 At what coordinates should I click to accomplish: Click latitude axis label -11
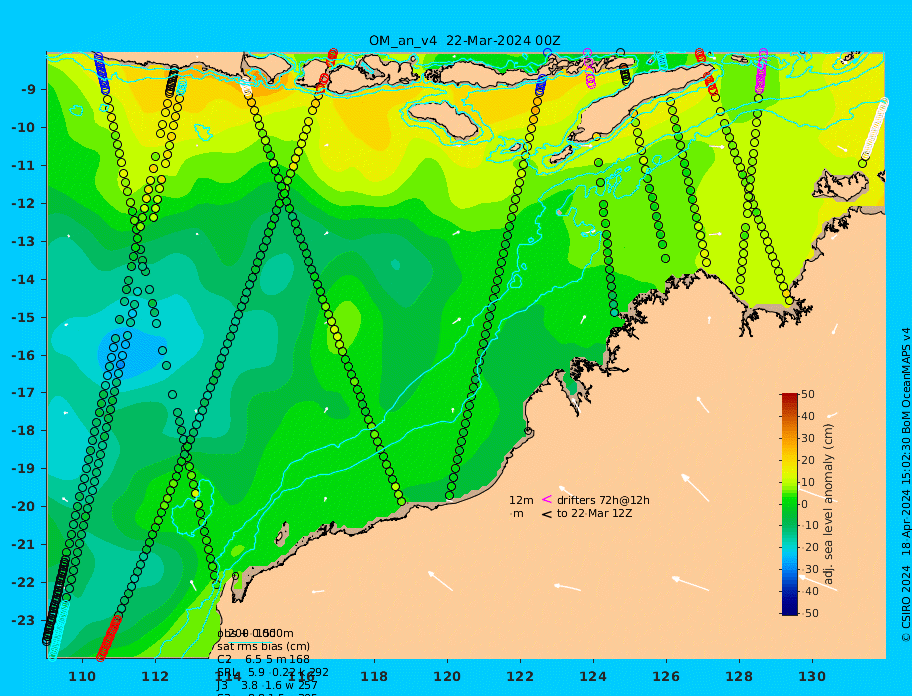click(x=24, y=165)
